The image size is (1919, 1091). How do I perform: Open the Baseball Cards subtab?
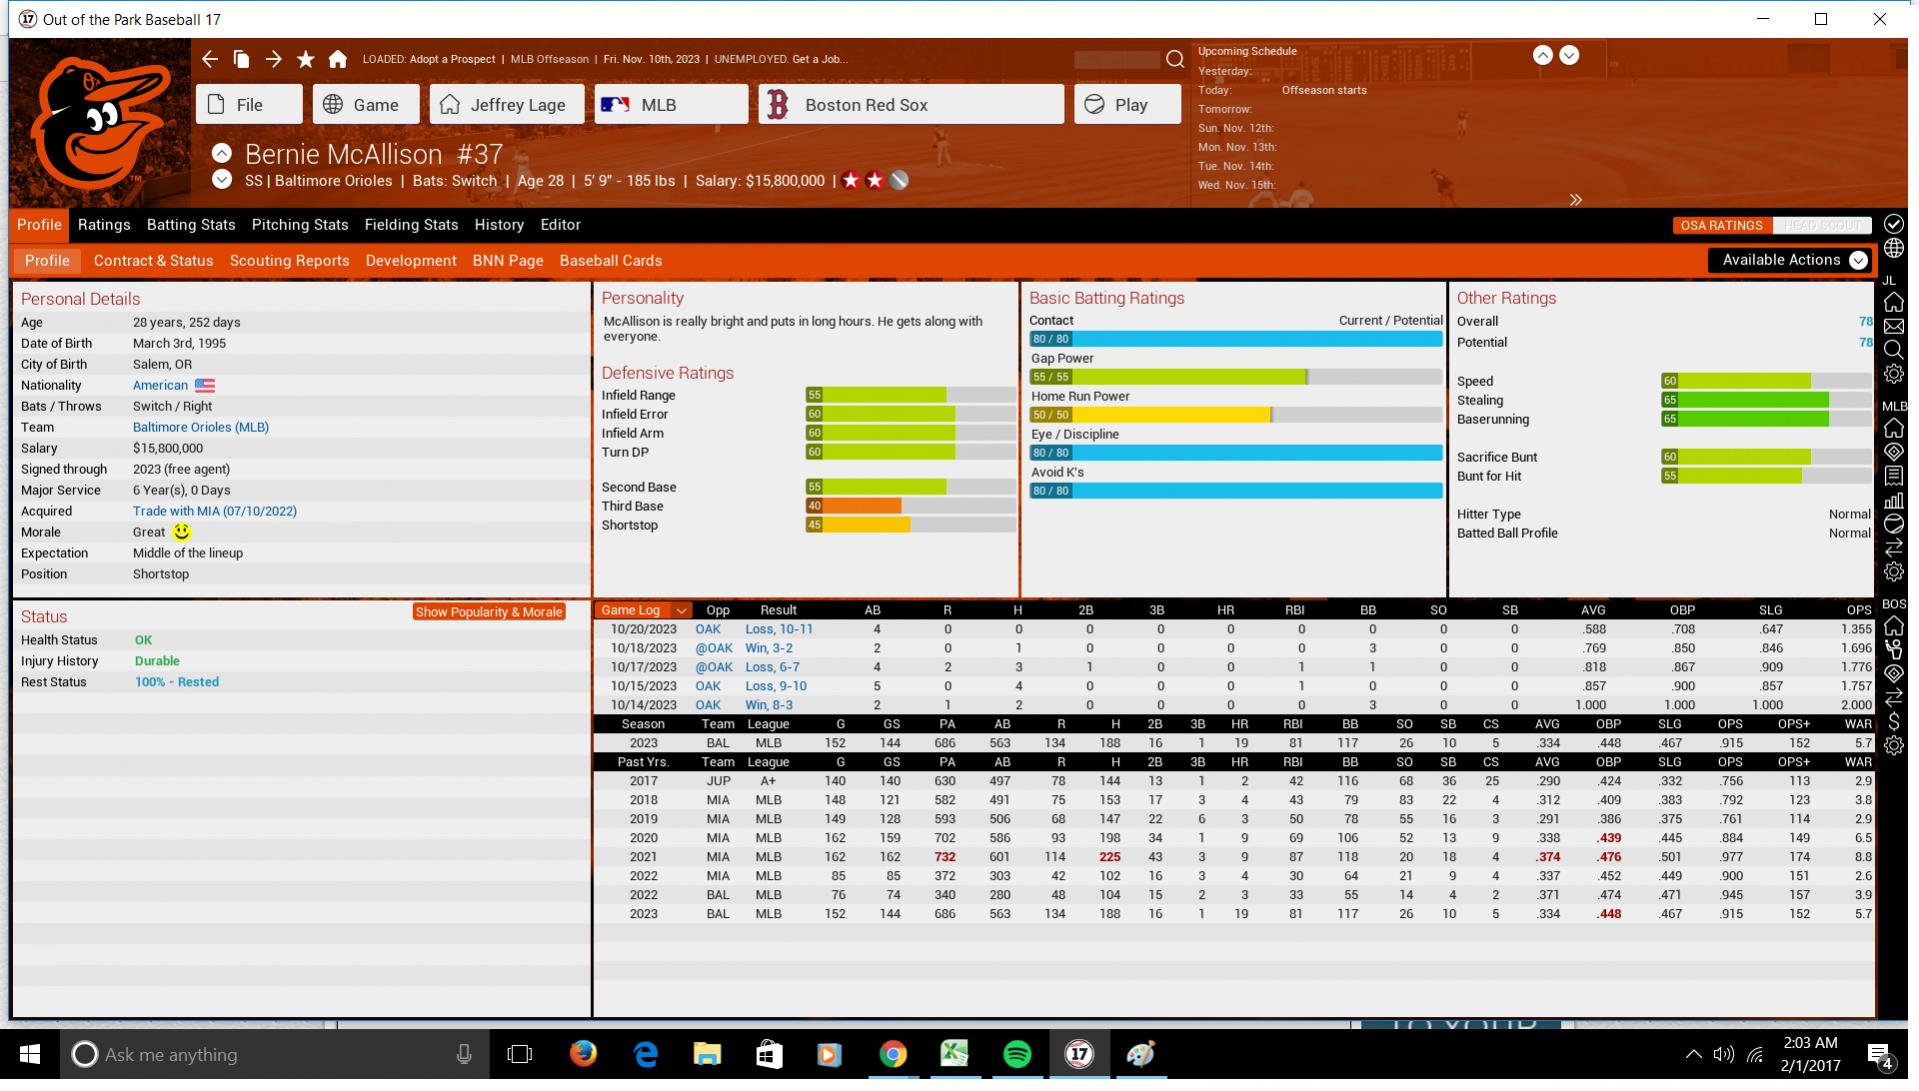click(610, 261)
